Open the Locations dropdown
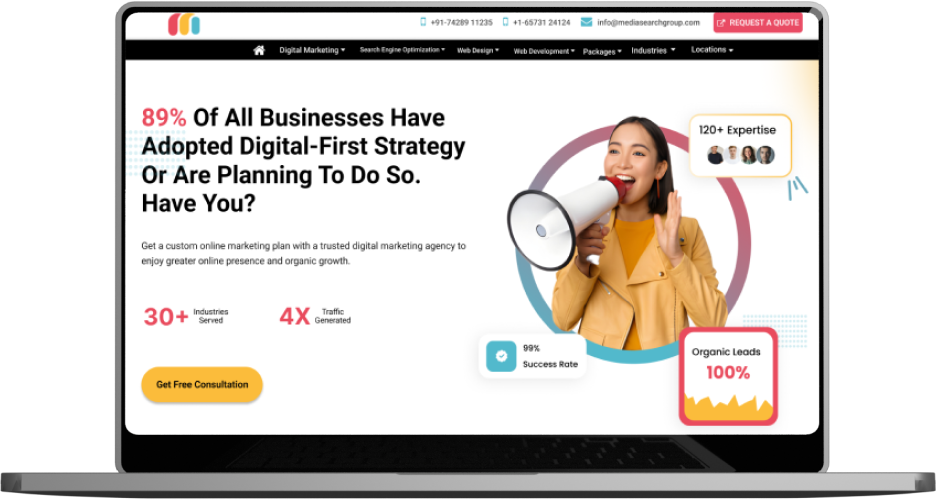937x500 pixels. [712, 50]
